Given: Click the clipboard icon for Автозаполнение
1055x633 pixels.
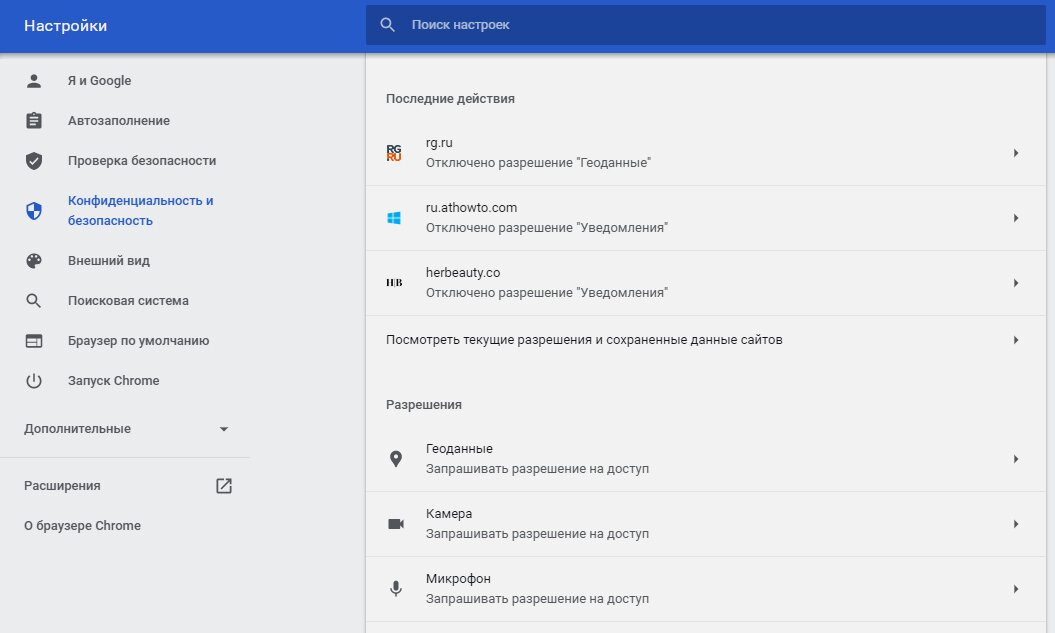Looking at the screenshot, I should [x=34, y=120].
